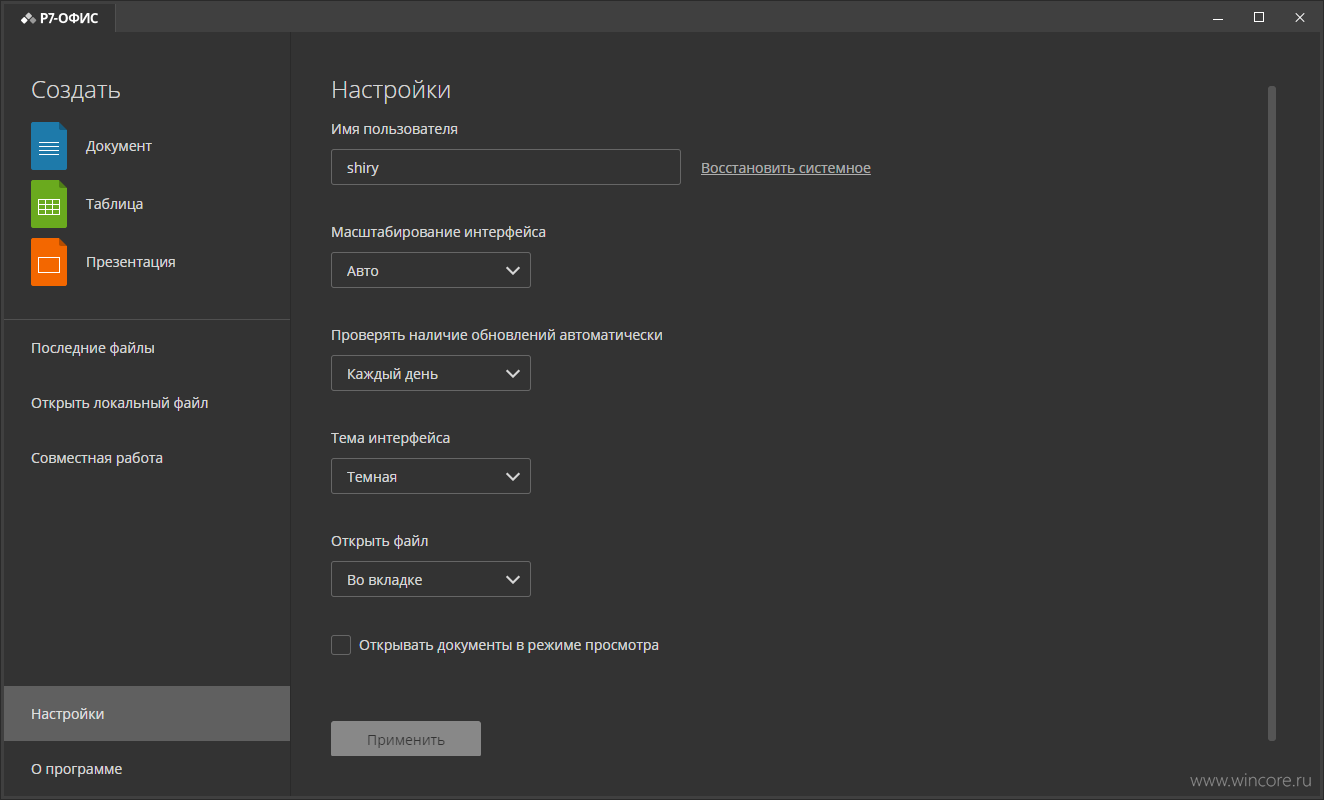Minimize the Р7-ОФИС window
This screenshot has height=800, width=1324.
pyautogui.click(x=1218, y=17)
